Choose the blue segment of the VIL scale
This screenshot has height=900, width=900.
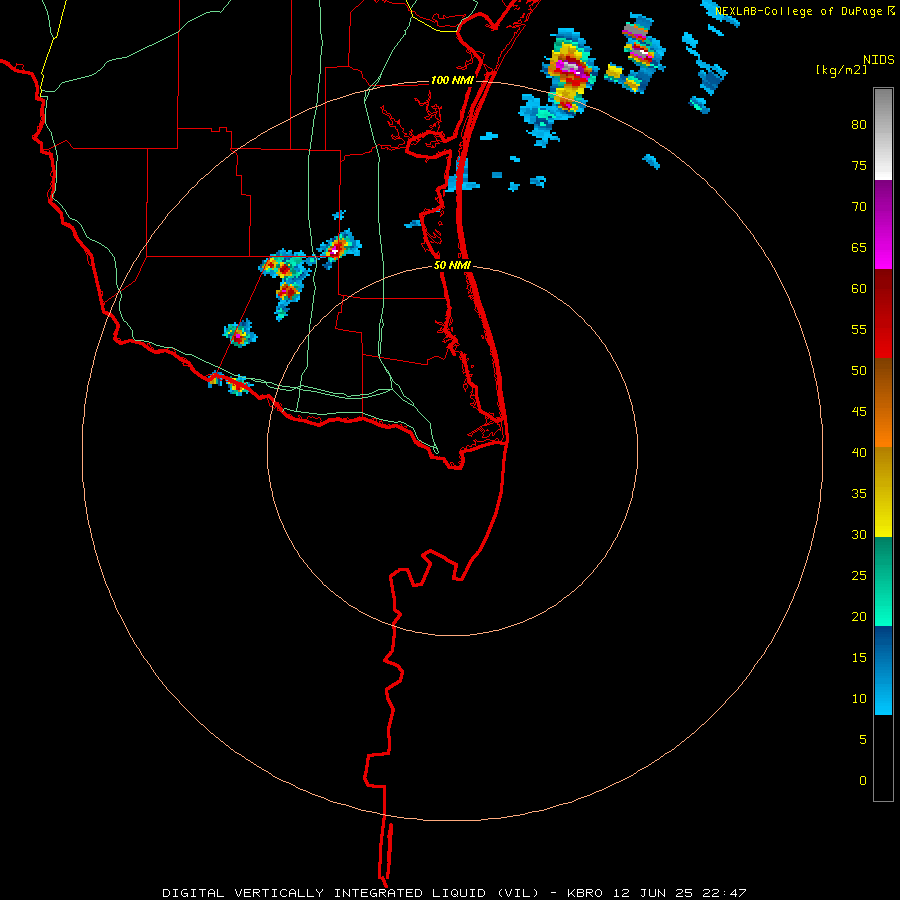click(x=883, y=670)
